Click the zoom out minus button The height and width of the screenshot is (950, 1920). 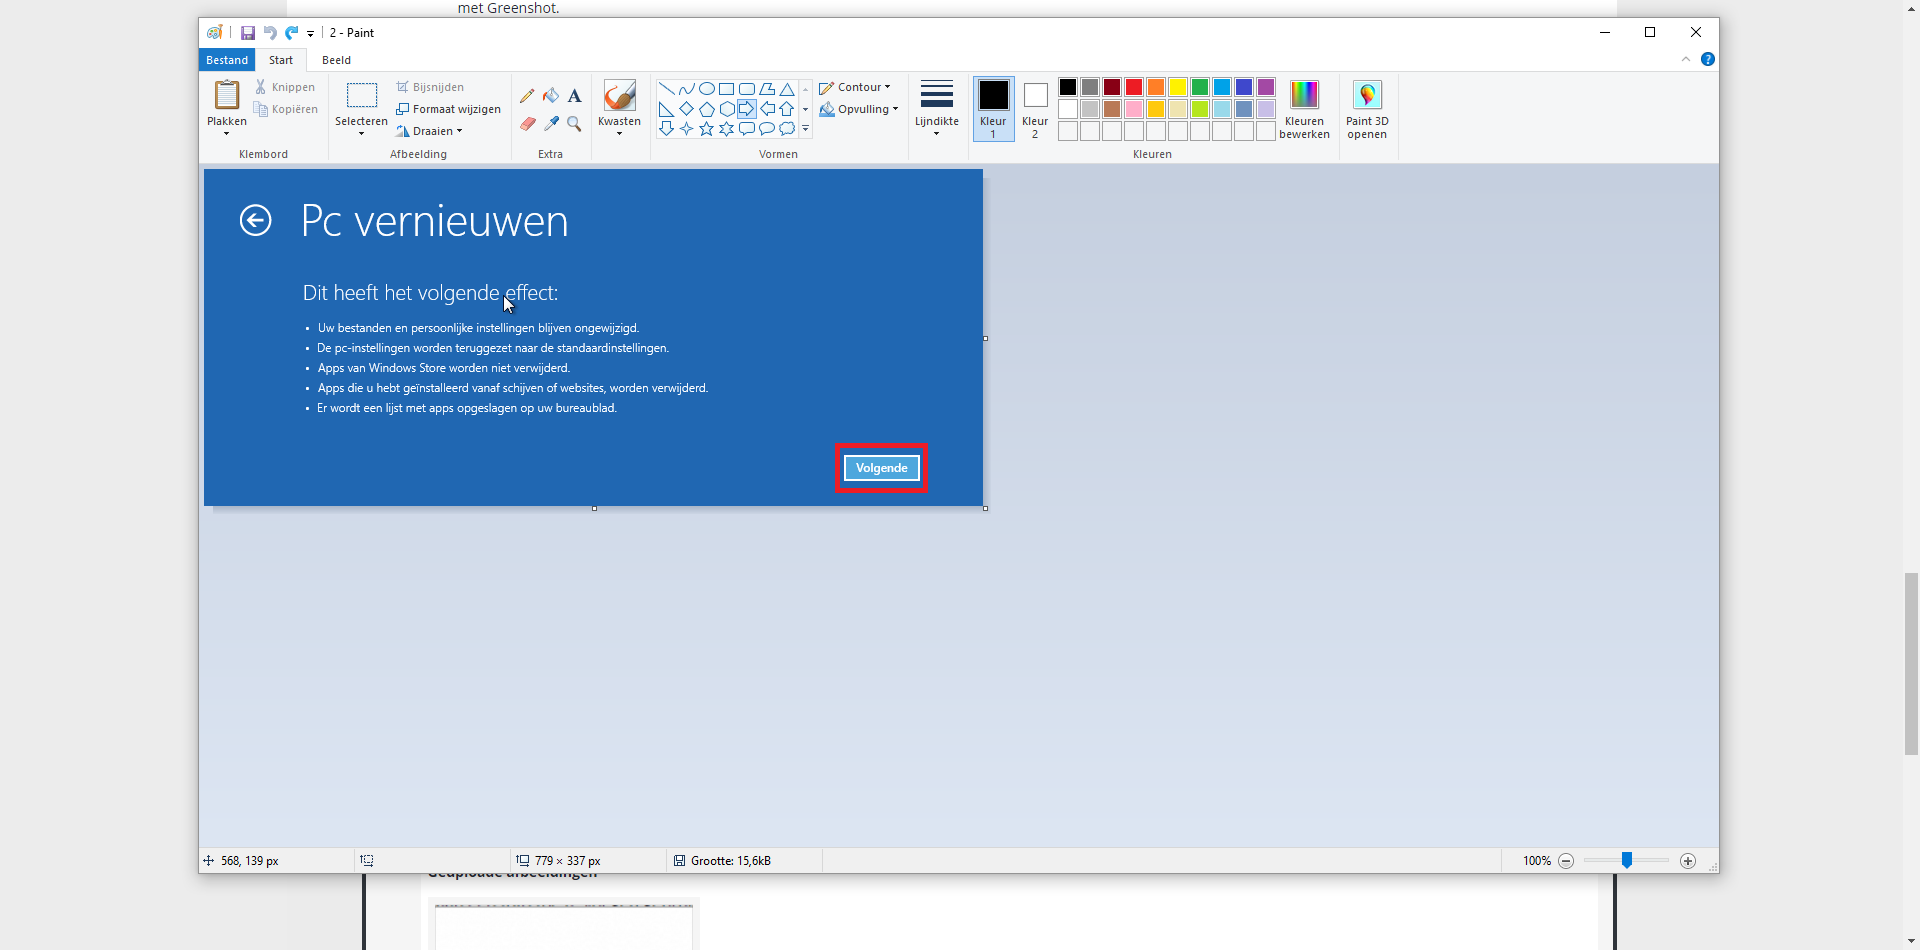[x=1566, y=861]
